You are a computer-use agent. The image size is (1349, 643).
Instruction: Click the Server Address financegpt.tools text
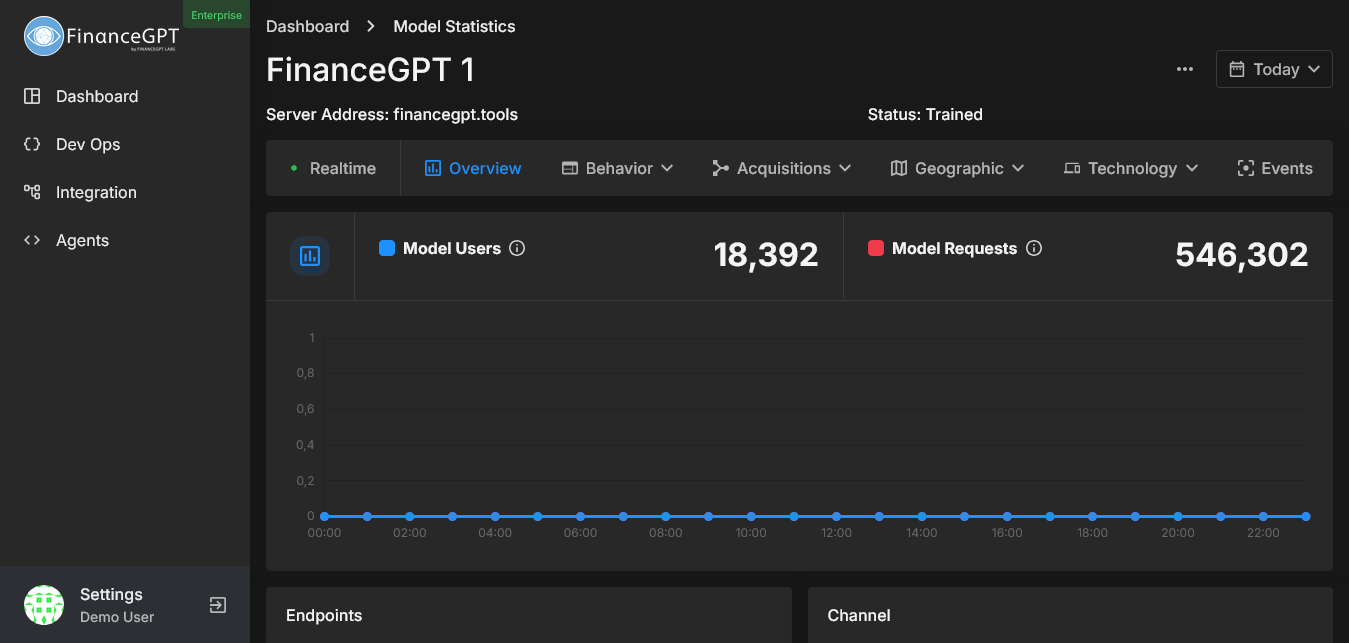click(392, 114)
